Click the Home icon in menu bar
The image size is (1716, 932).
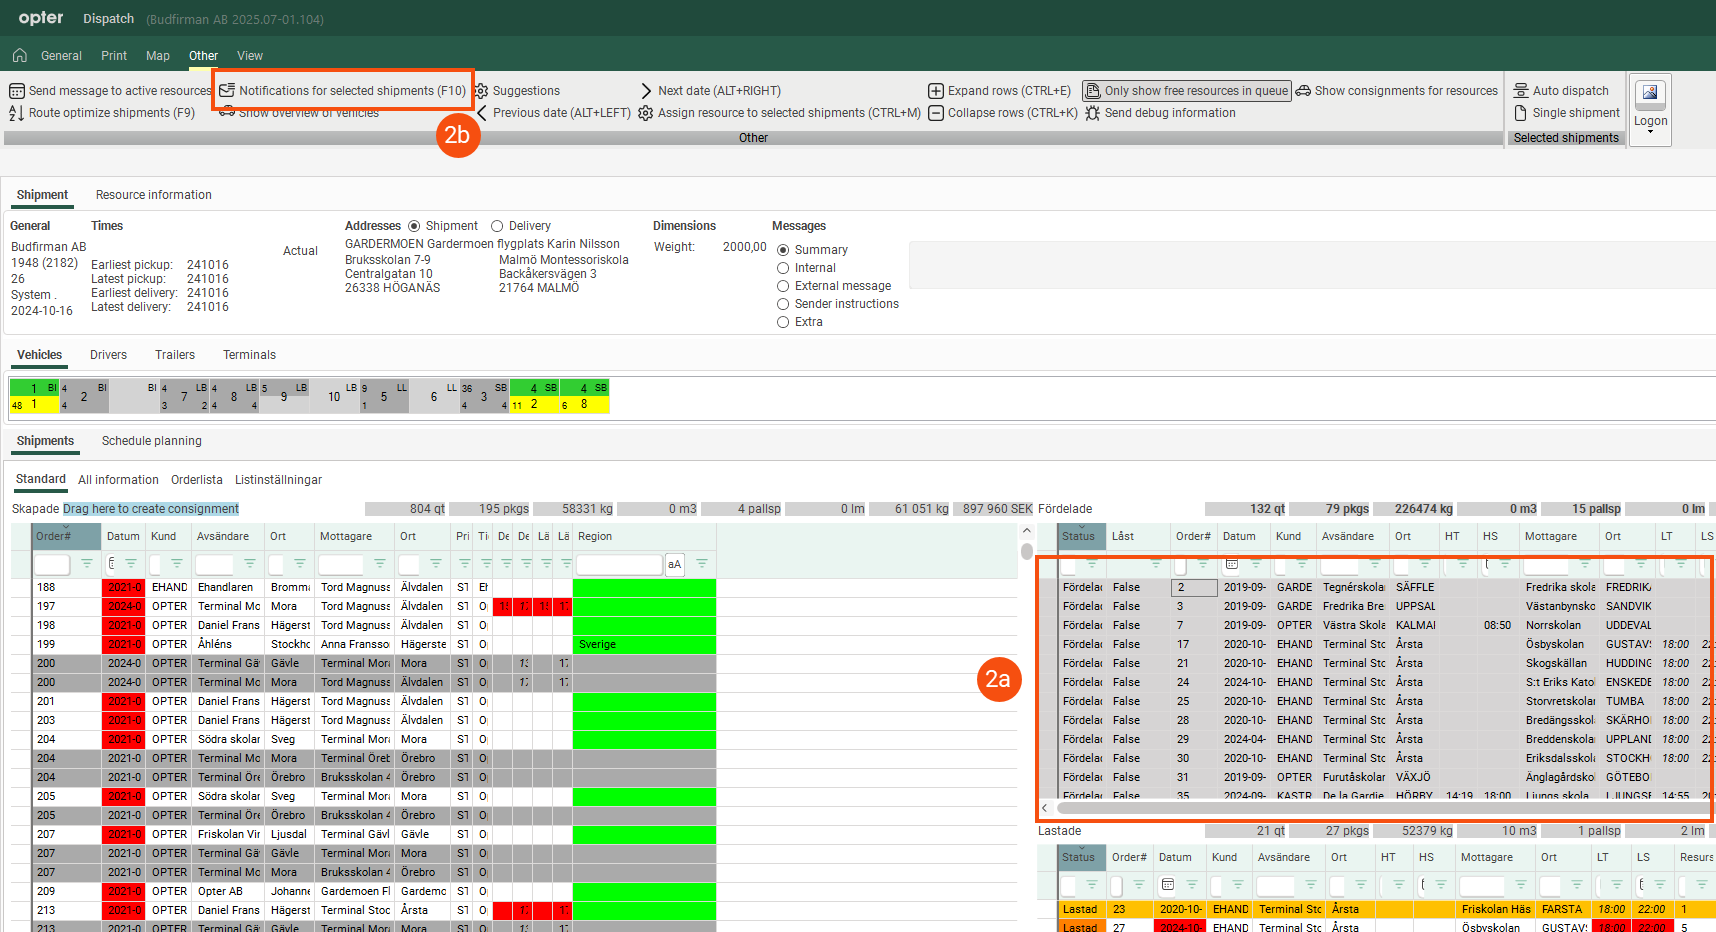point(19,55)
